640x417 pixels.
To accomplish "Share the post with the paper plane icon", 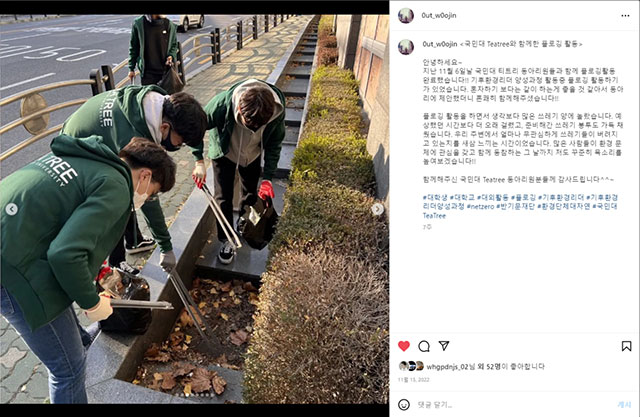I will pos(444,346).
